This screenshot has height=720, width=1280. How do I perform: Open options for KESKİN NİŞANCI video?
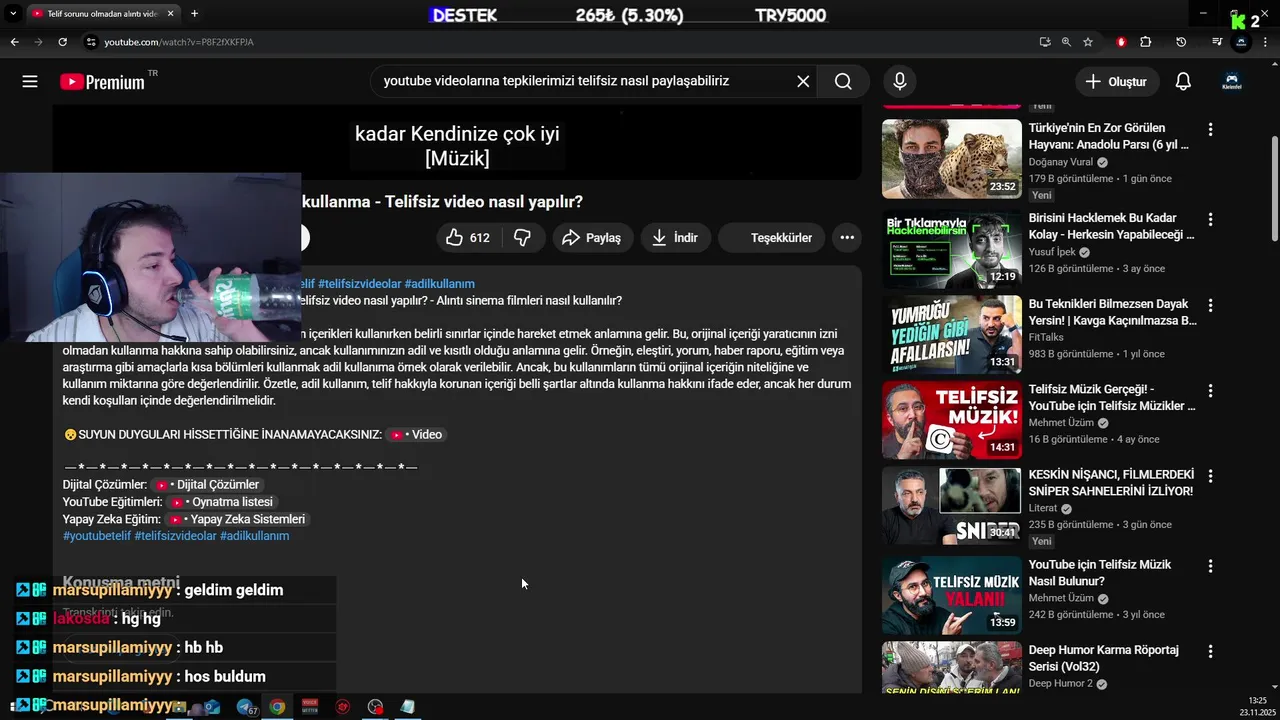pyautogui.click(x=1210, y=476)
